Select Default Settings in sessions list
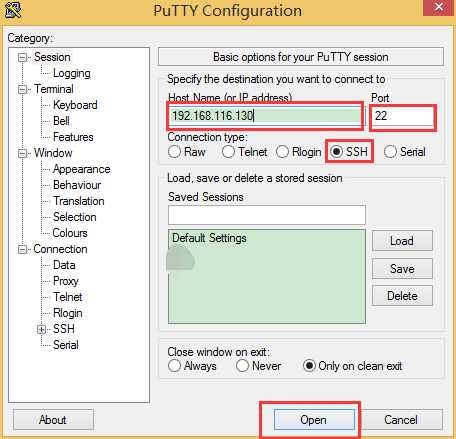This screenshot has width=456, height=439. pyautogui.click(x=209, y=238)
